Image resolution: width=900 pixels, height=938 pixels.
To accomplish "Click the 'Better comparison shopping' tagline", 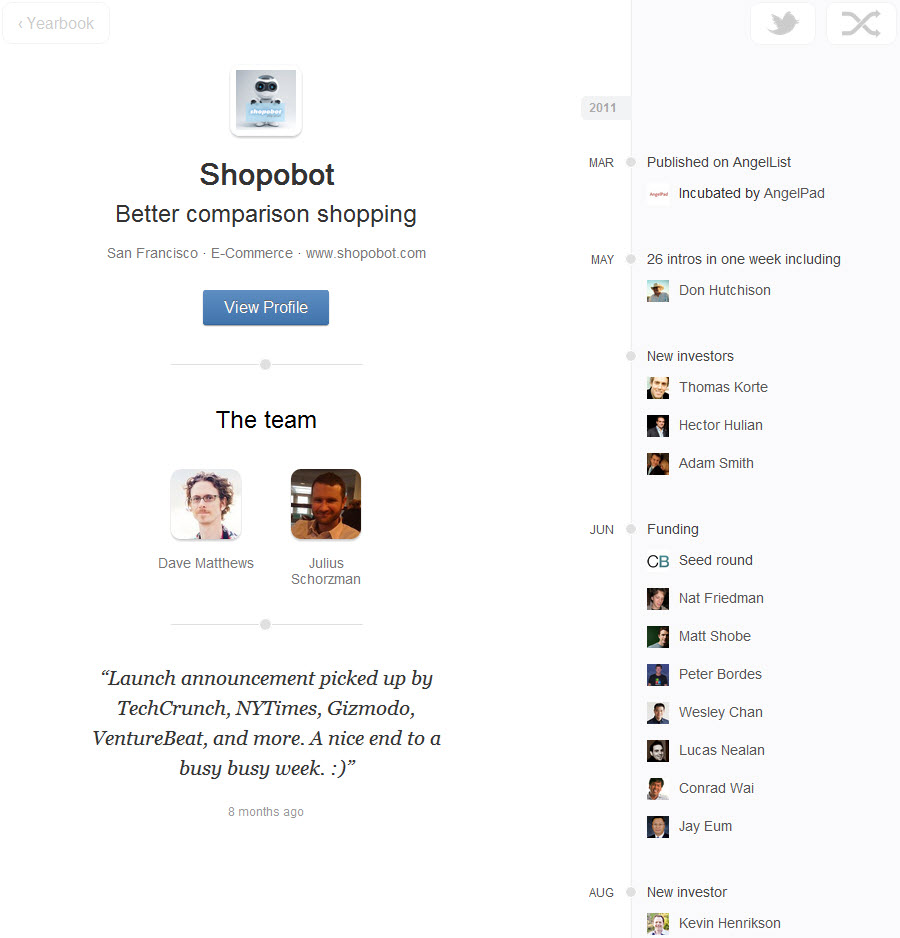I will 266,214.
